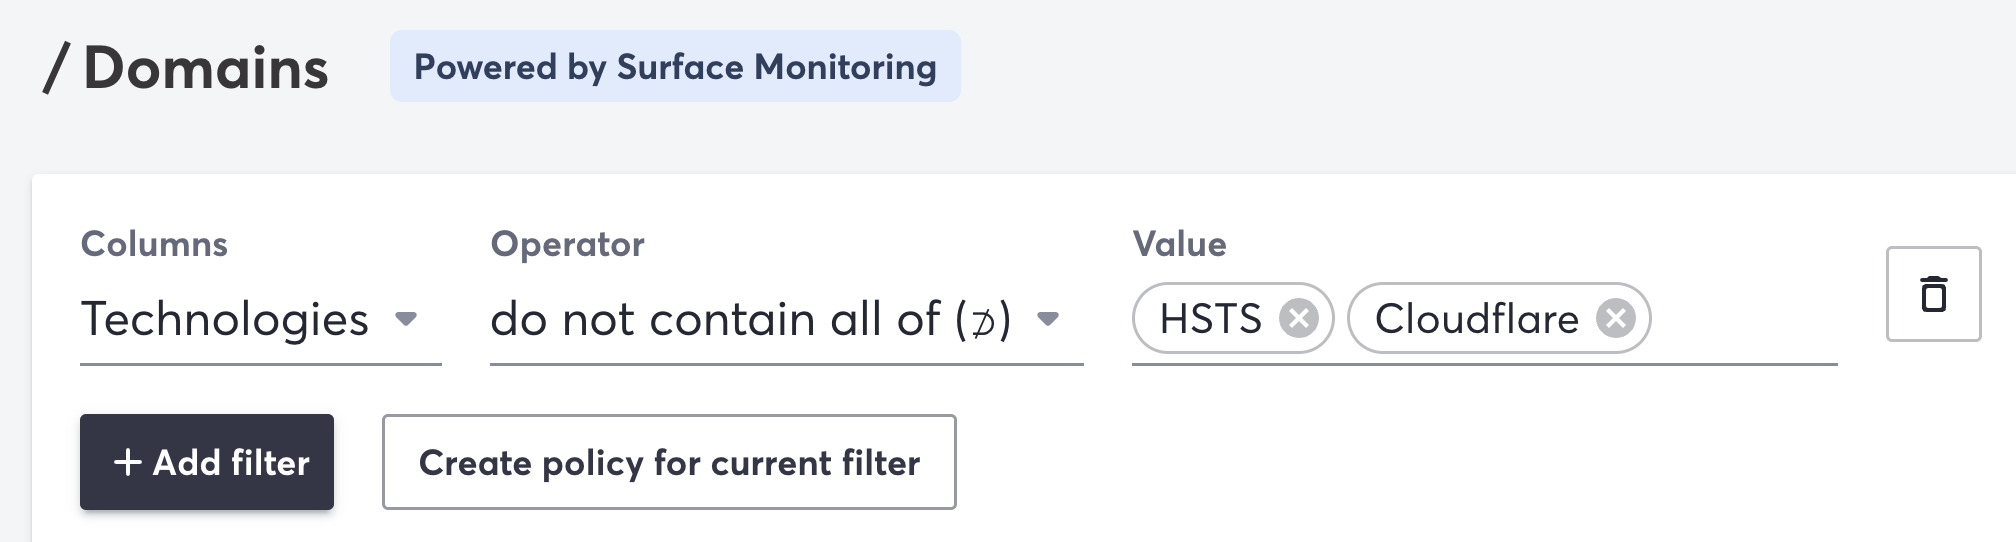The height and width of the screenshot is (542, 2016).
Task: Create policy for current filter
Action: [x=669, y=462]
